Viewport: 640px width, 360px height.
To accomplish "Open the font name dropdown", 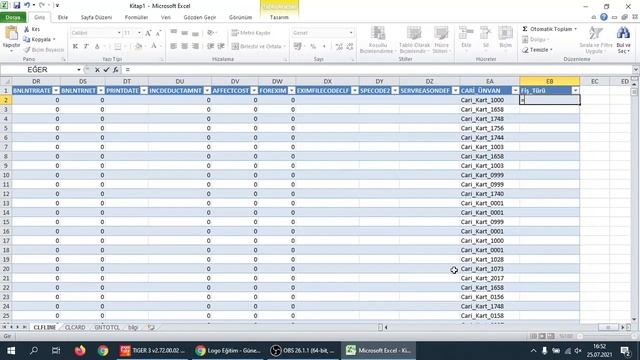I will pos(119,33).
